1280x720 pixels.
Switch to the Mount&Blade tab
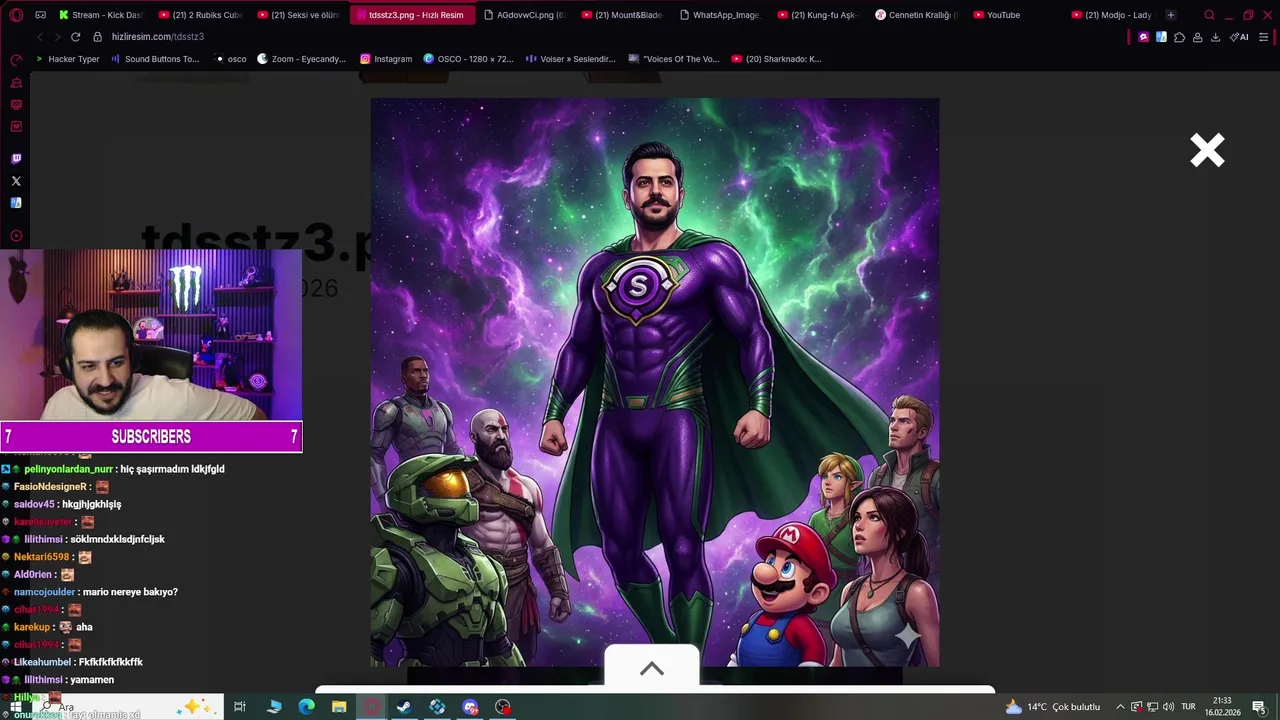click(x=621, y=15)
